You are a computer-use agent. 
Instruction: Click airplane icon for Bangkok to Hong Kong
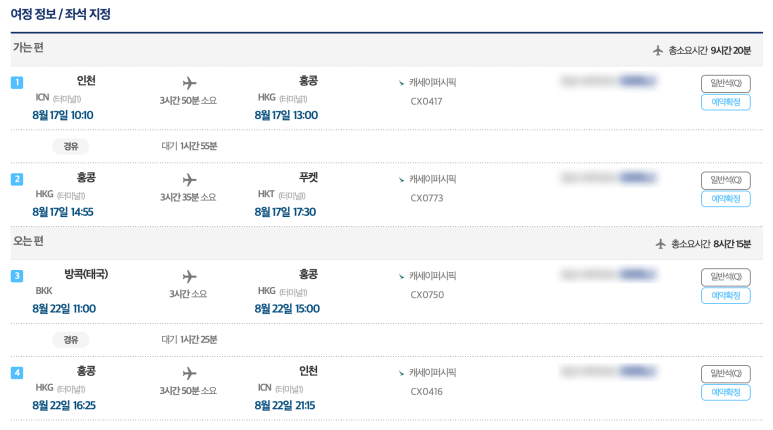click(189, 276)
